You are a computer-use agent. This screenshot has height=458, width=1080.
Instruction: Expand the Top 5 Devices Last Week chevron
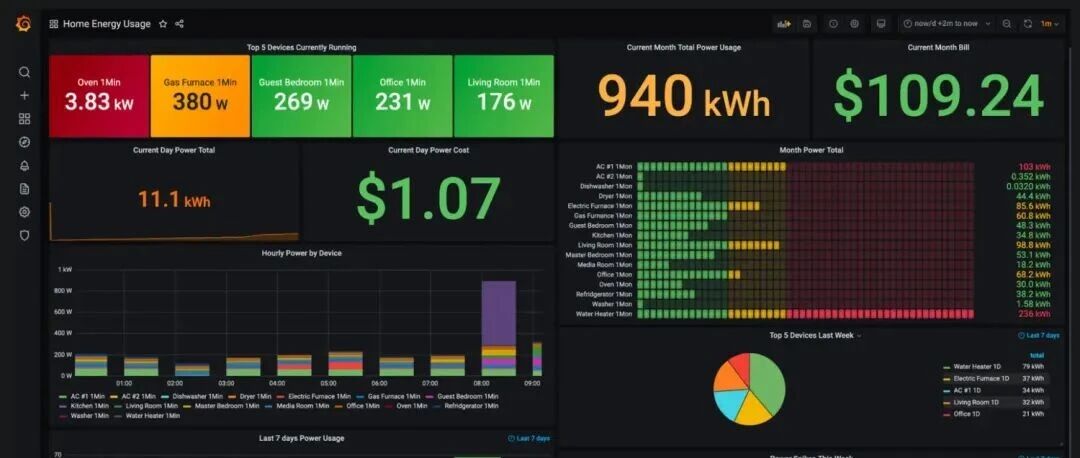(x=859, y=336)
